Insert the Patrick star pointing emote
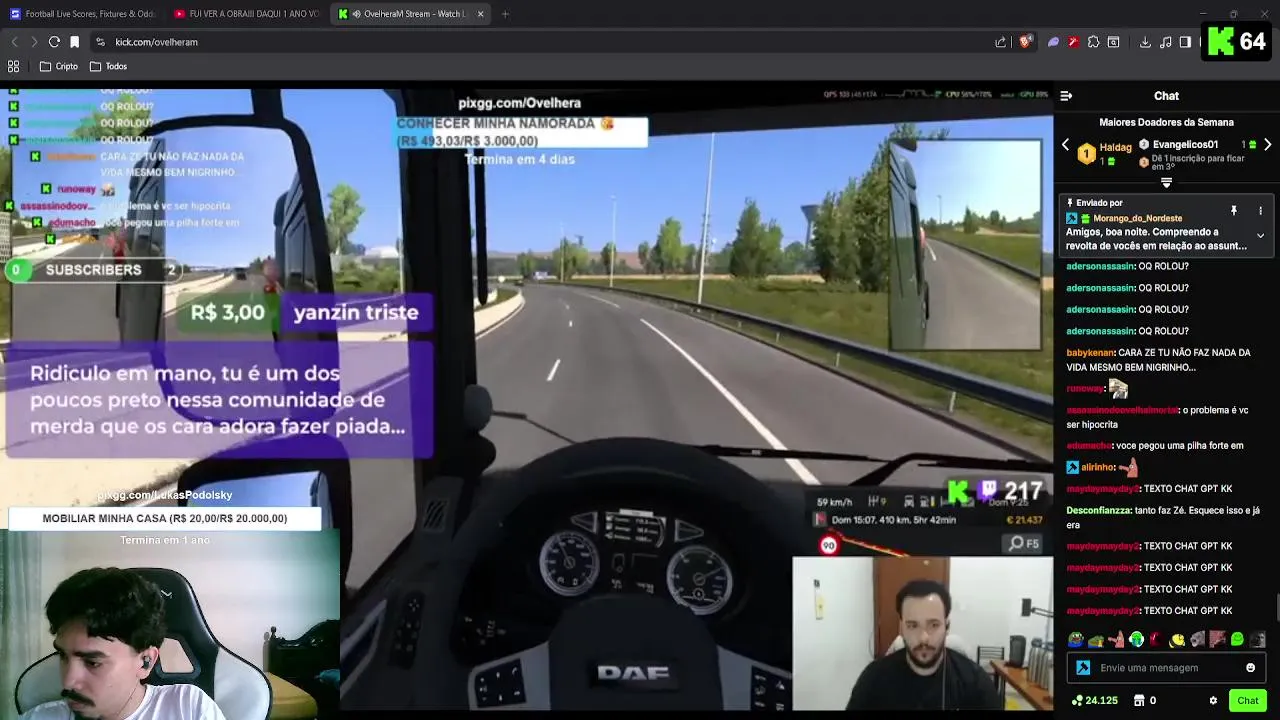Image resolution: width=1280 pixels, height=720 pixels. (x=1116, y=640)
